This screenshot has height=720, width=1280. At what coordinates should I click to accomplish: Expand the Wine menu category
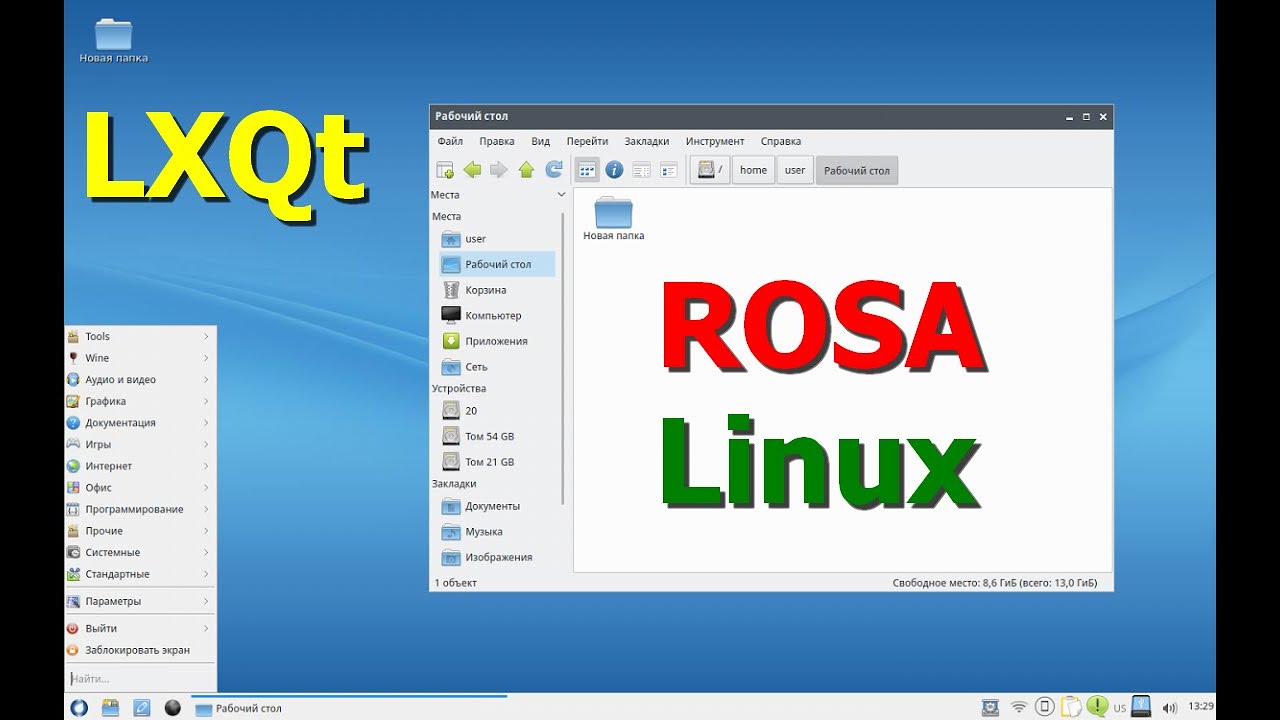[x=140, y=358]
